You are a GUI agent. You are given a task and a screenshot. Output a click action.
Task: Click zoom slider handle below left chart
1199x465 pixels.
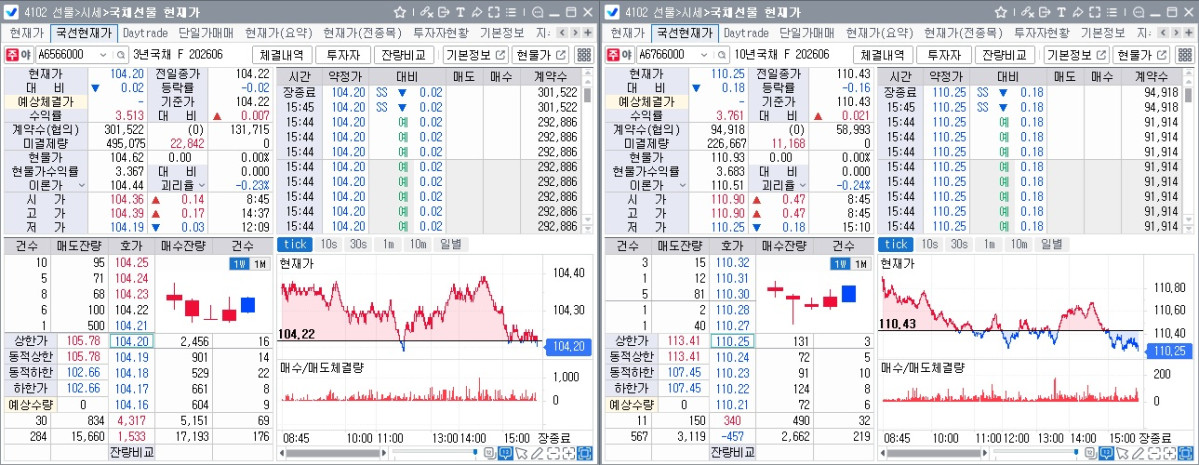pyautogui.click(x=475, y=452)
